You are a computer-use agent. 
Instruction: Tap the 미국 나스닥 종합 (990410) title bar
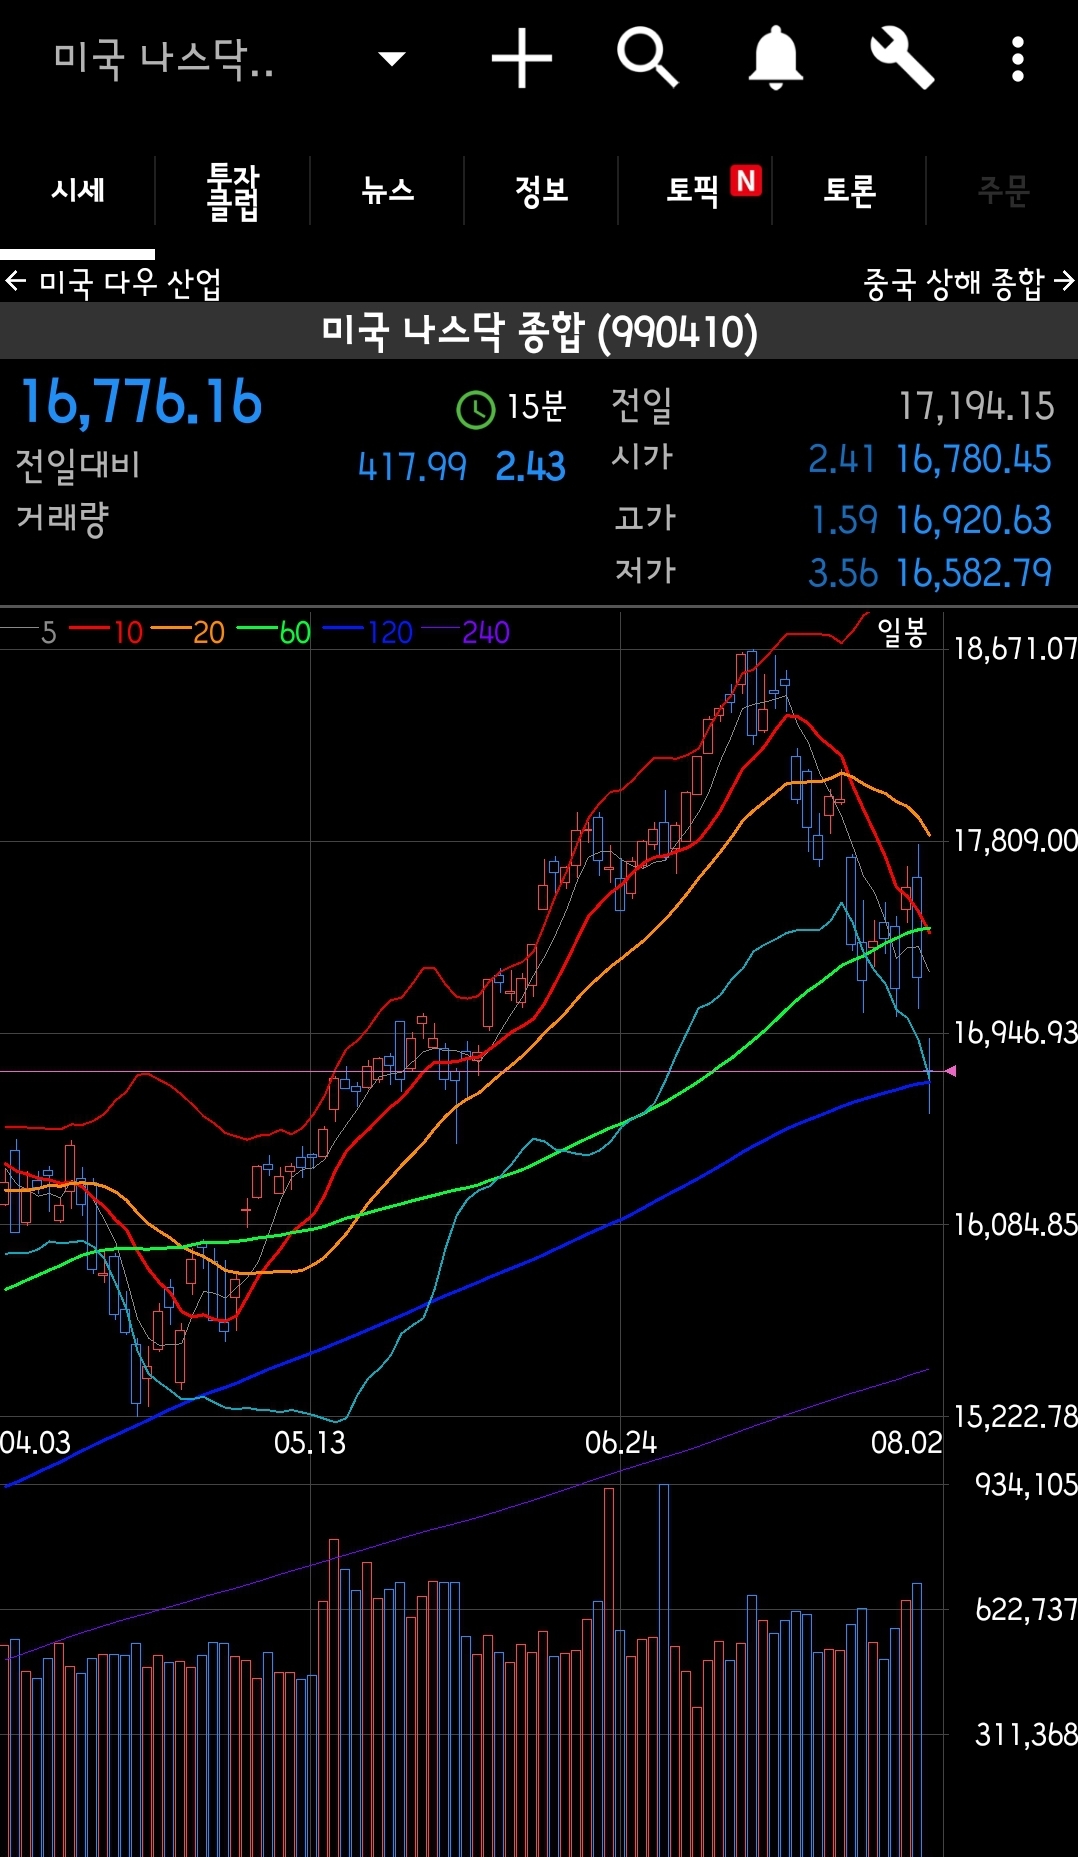click(x=539, y=332)
